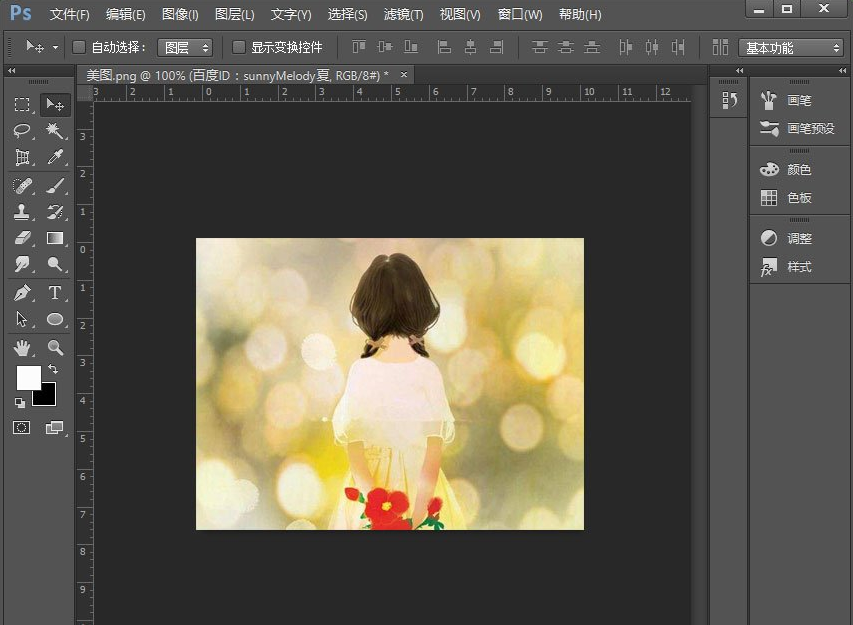Screen dimensions: 853x625
Task: Open the 画笔预设 panel
Action: click(799, 129)
